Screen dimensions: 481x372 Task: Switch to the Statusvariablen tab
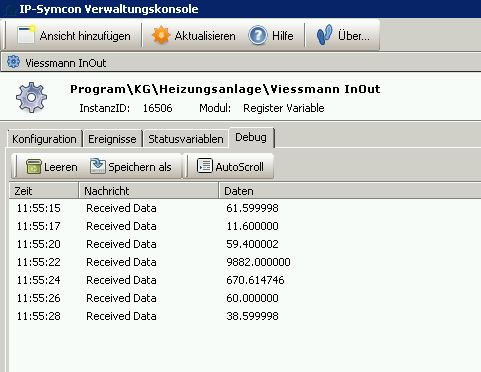click(186, 139)
